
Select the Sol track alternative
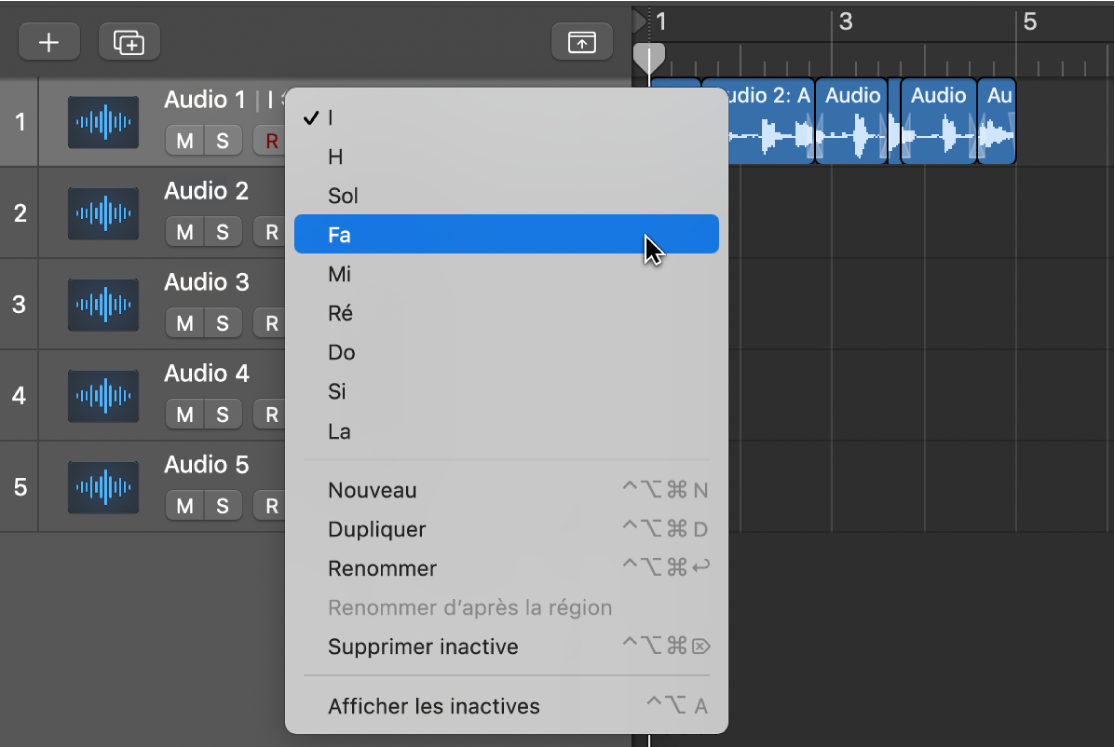pyautogui.click(x=342, y=195)
